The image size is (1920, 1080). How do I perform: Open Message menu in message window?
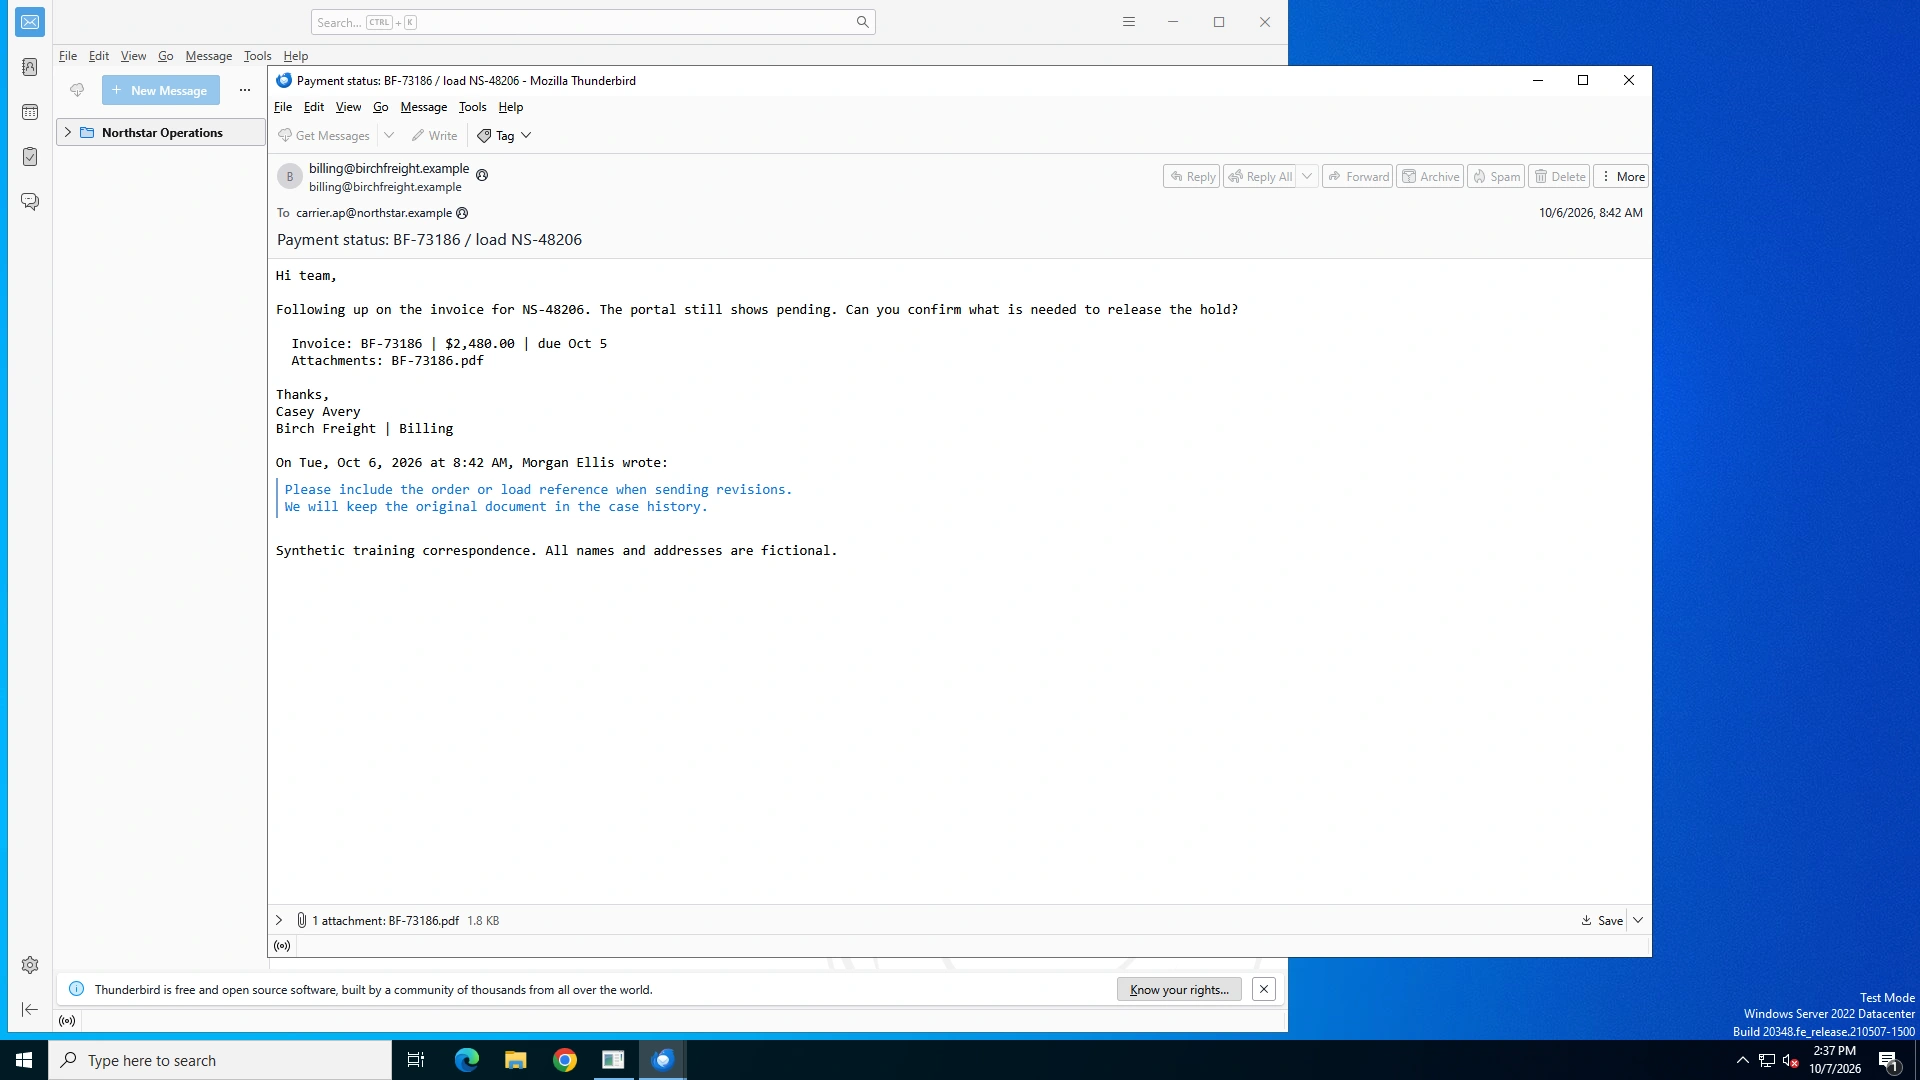pos(424,107)
